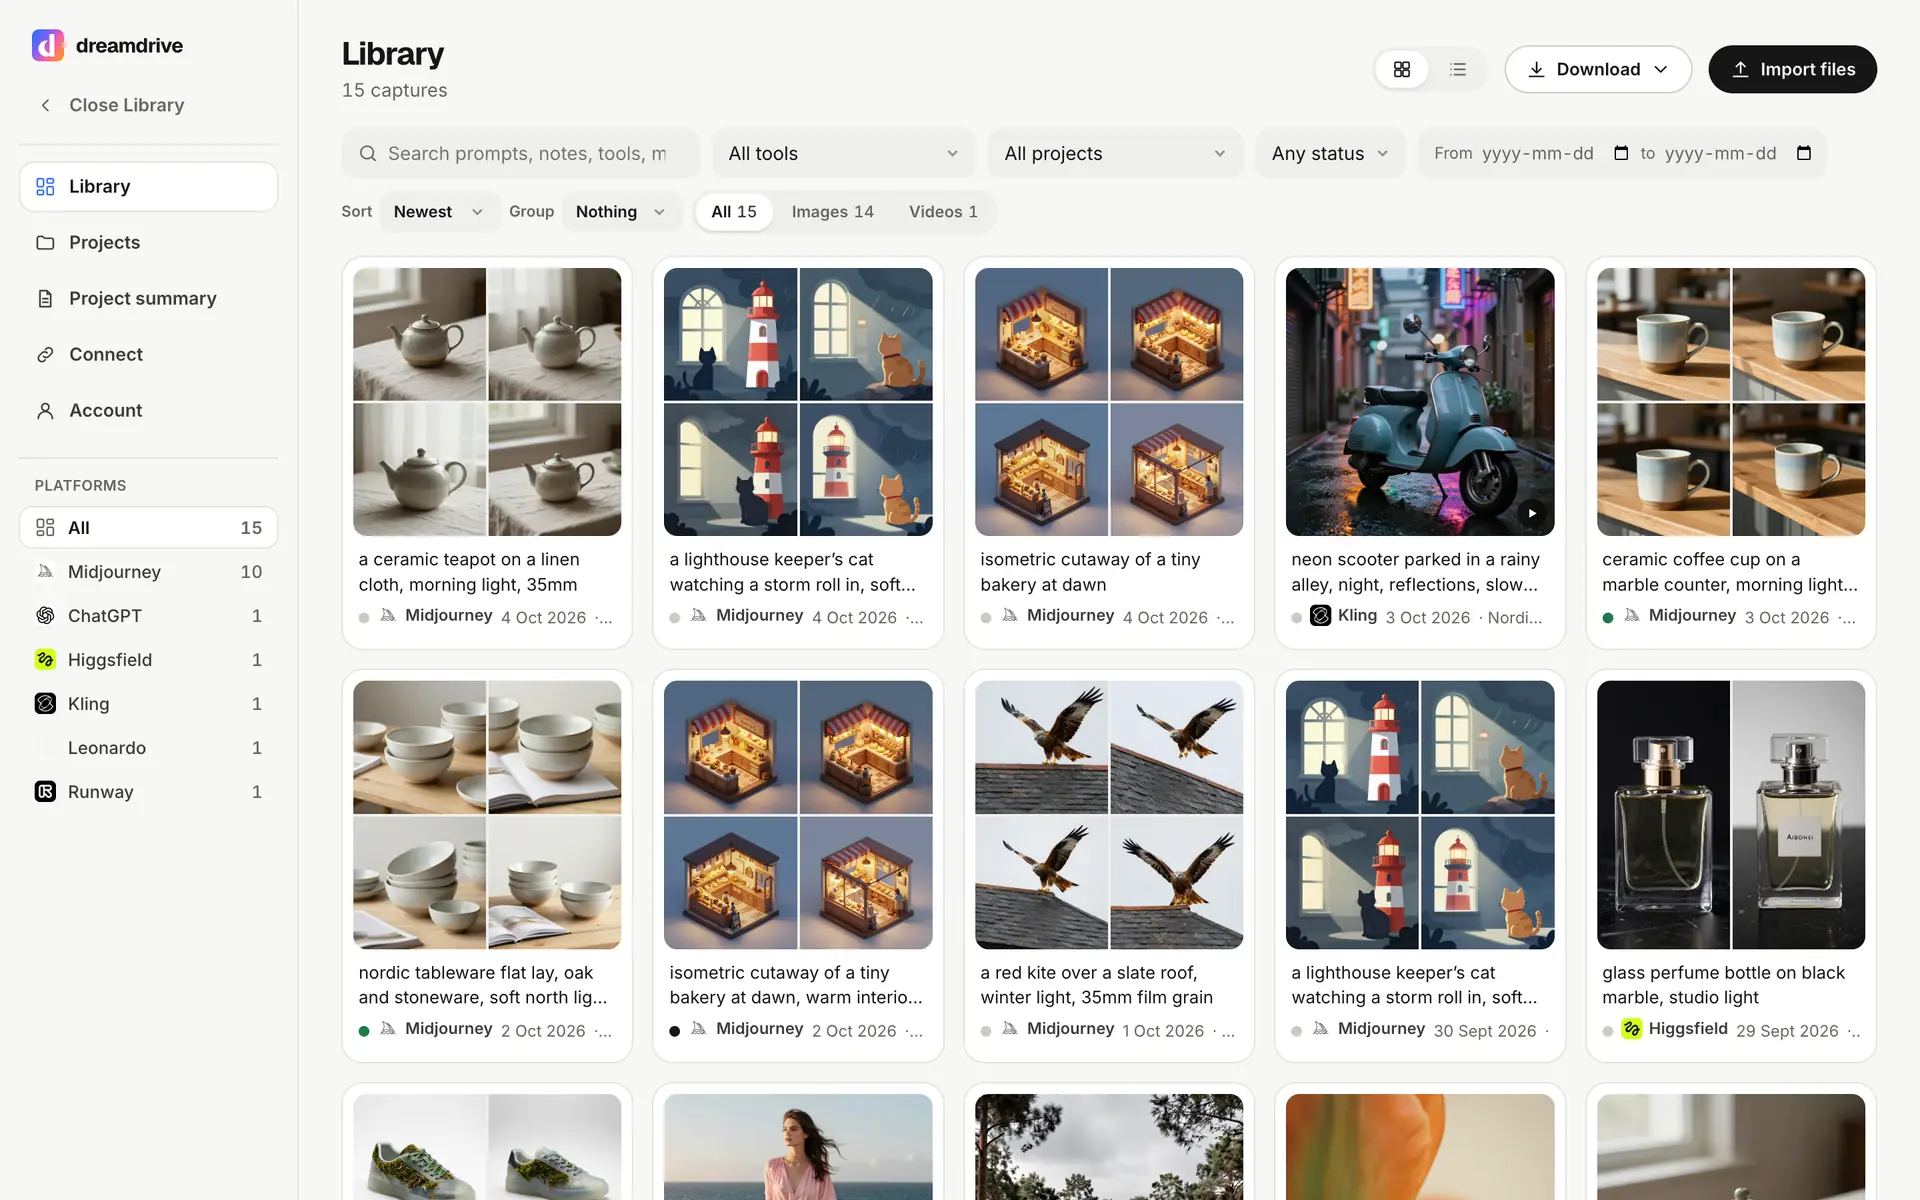The width and height of the screenshot is (1920, 1200).
Task: Click the Kling logo icon in Platforms
Action: 45,704
